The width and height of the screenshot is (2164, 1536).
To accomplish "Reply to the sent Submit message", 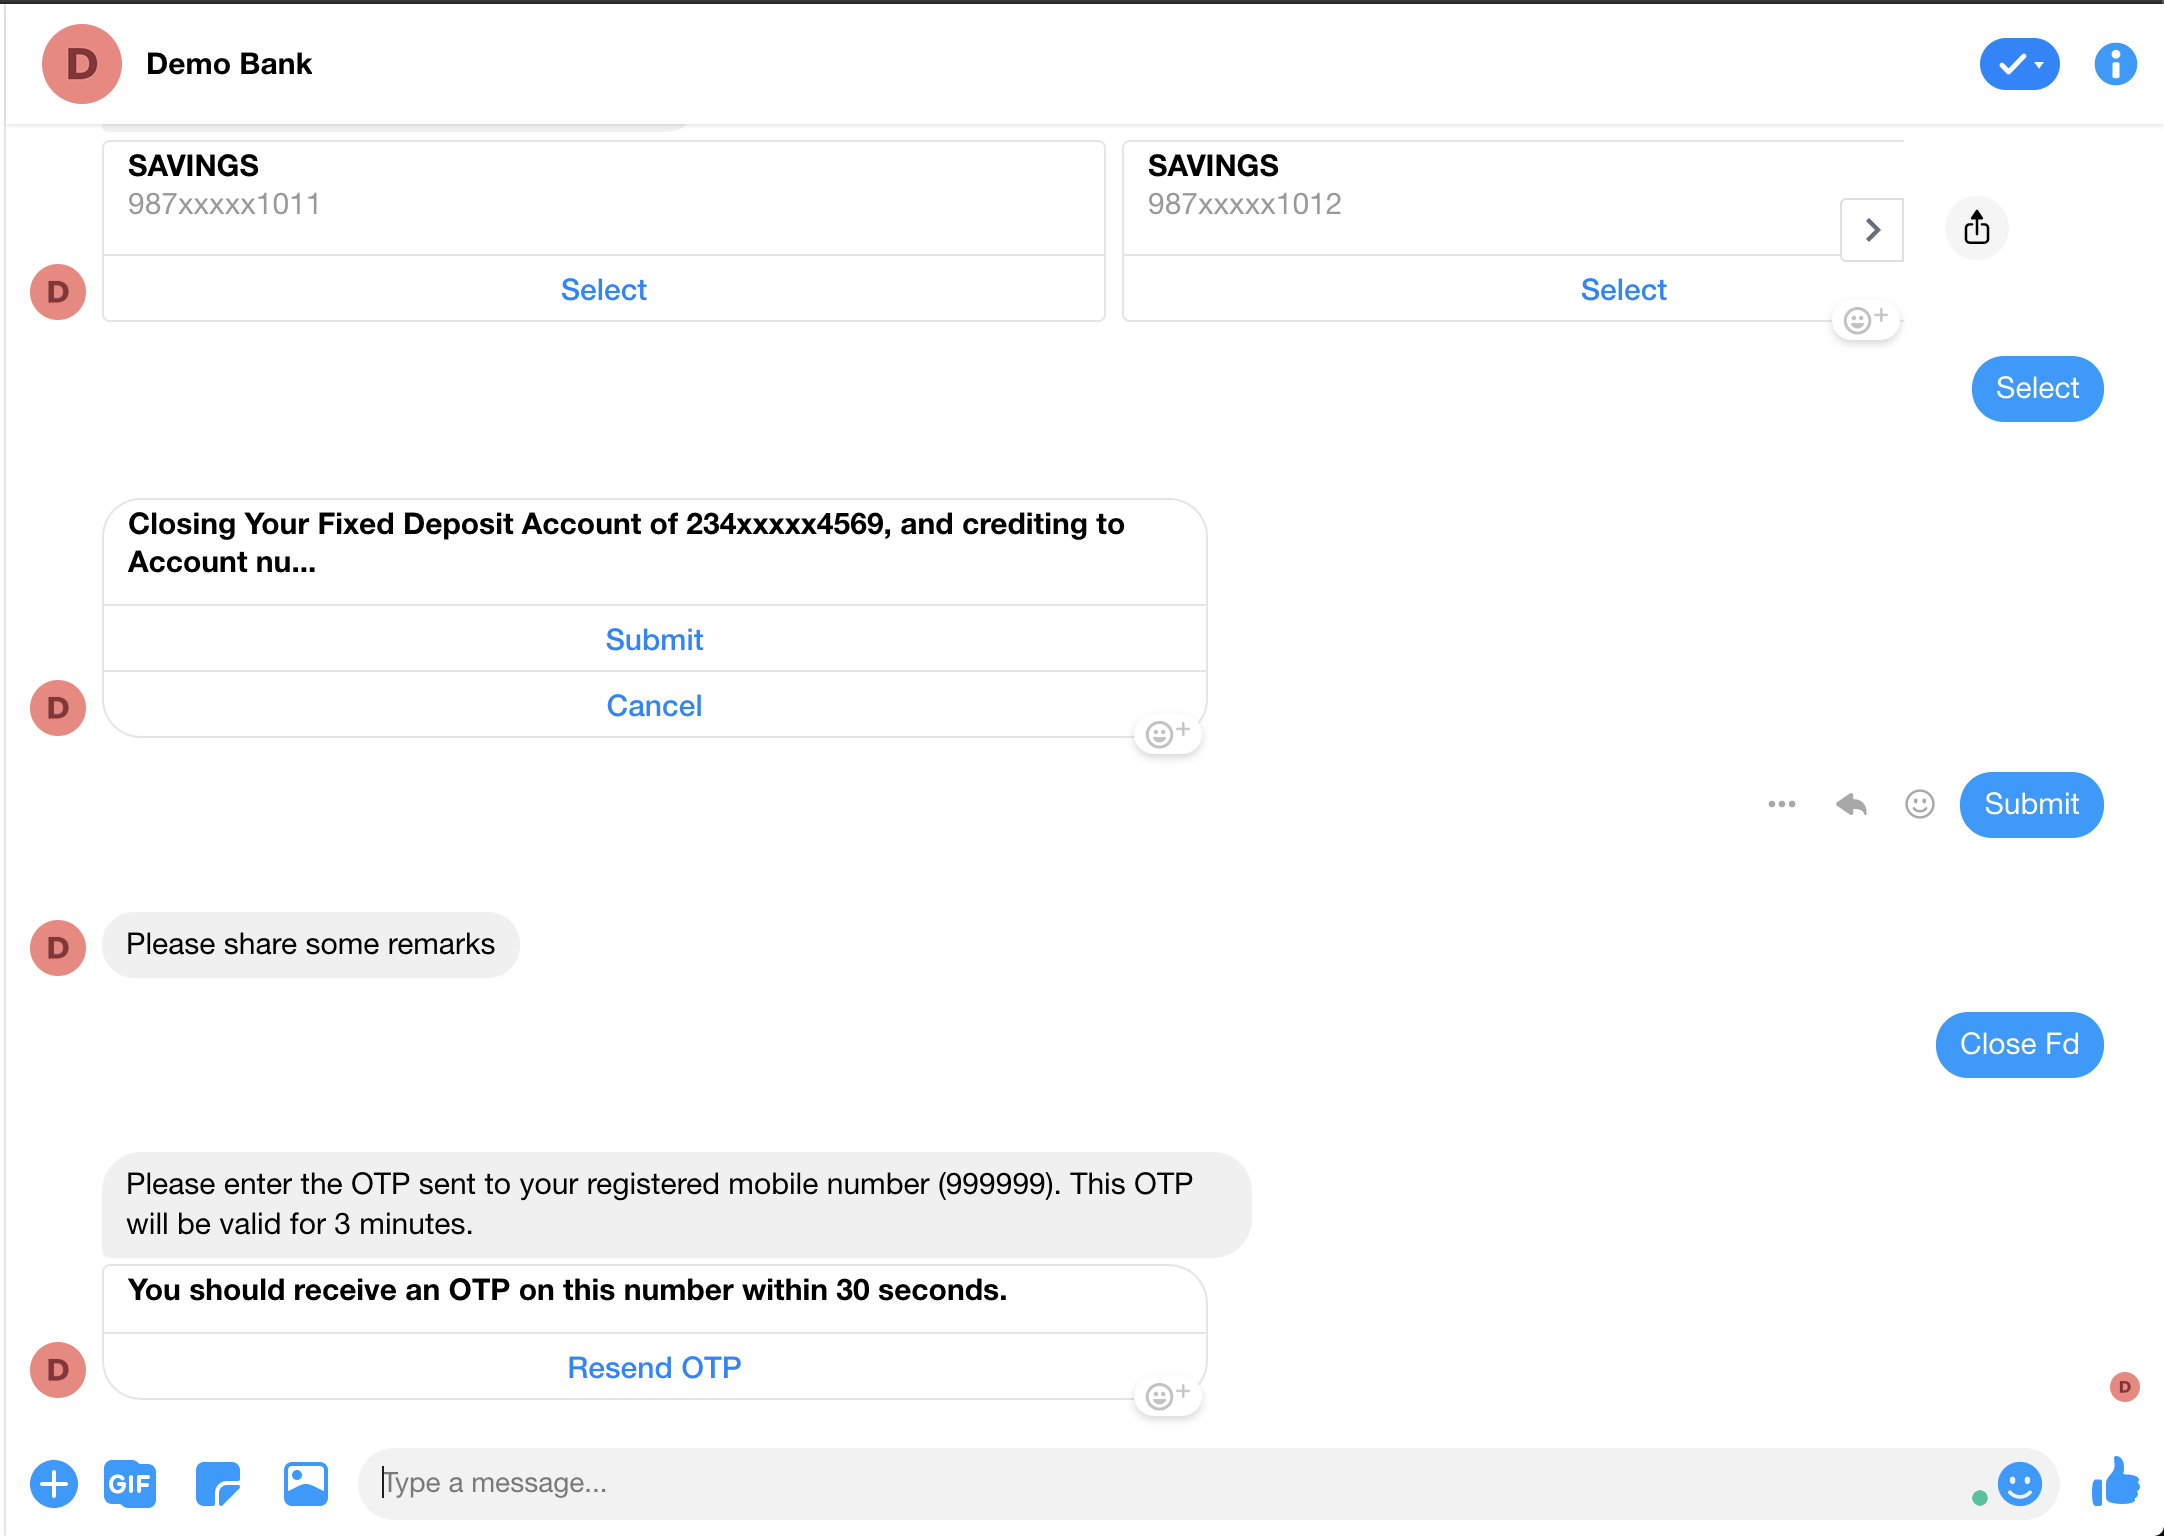I will click(1851, 804).
